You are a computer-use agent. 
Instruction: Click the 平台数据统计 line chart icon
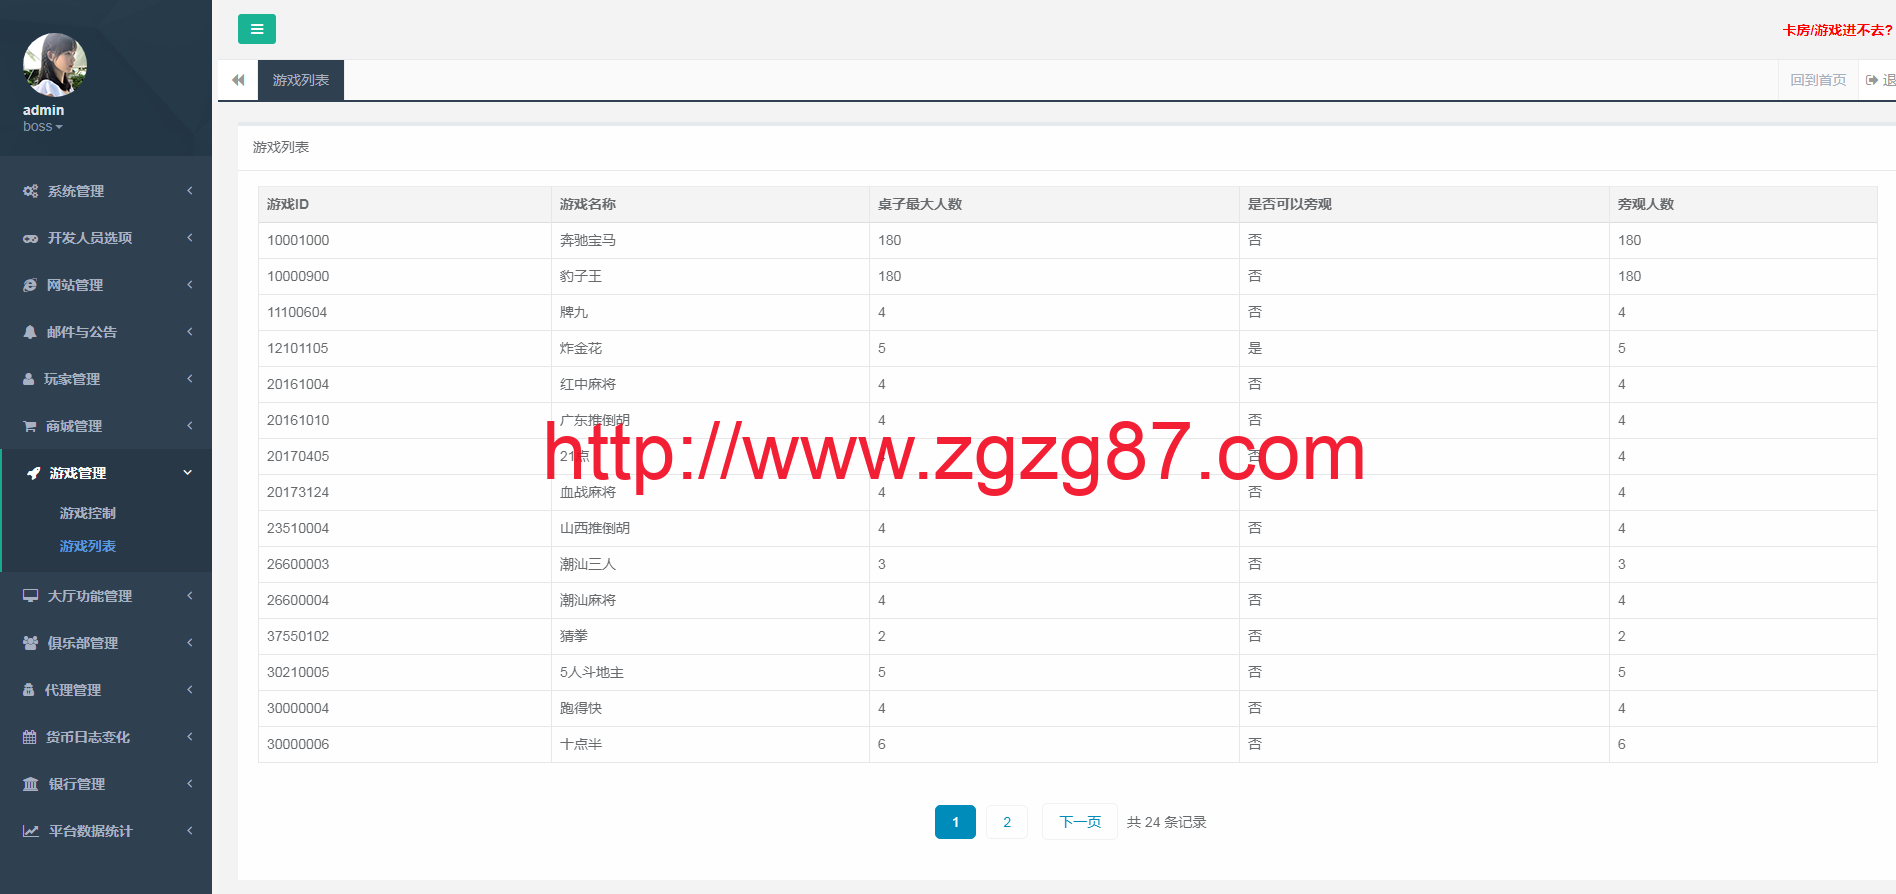click(31, 831)
